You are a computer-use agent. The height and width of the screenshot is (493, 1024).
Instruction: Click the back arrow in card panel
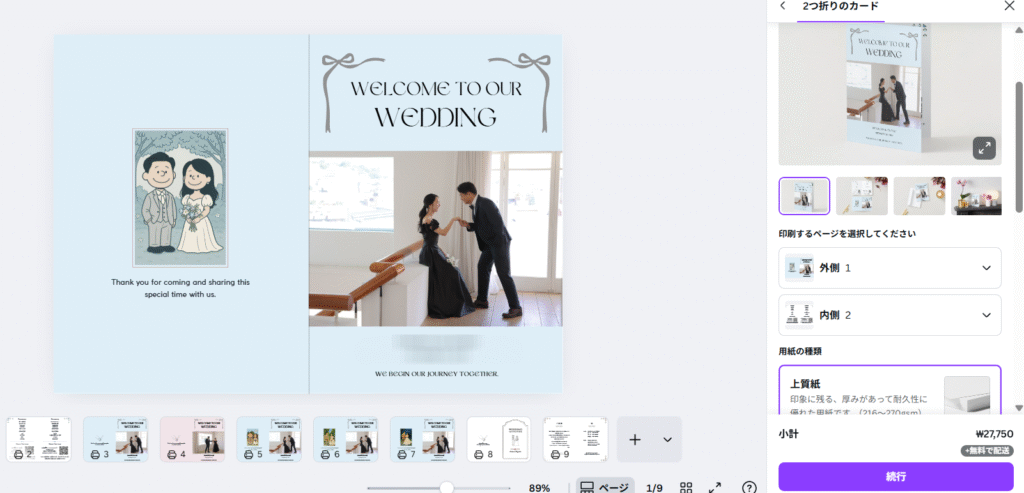pos(782,6)
